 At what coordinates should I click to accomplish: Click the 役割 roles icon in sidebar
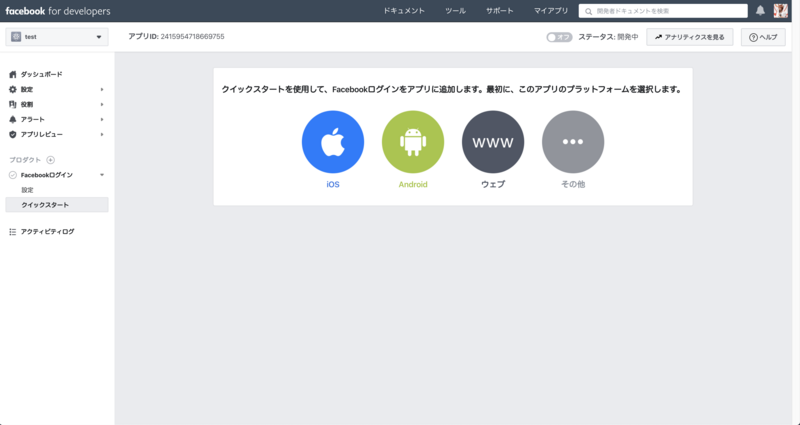(x=13, y=104)
